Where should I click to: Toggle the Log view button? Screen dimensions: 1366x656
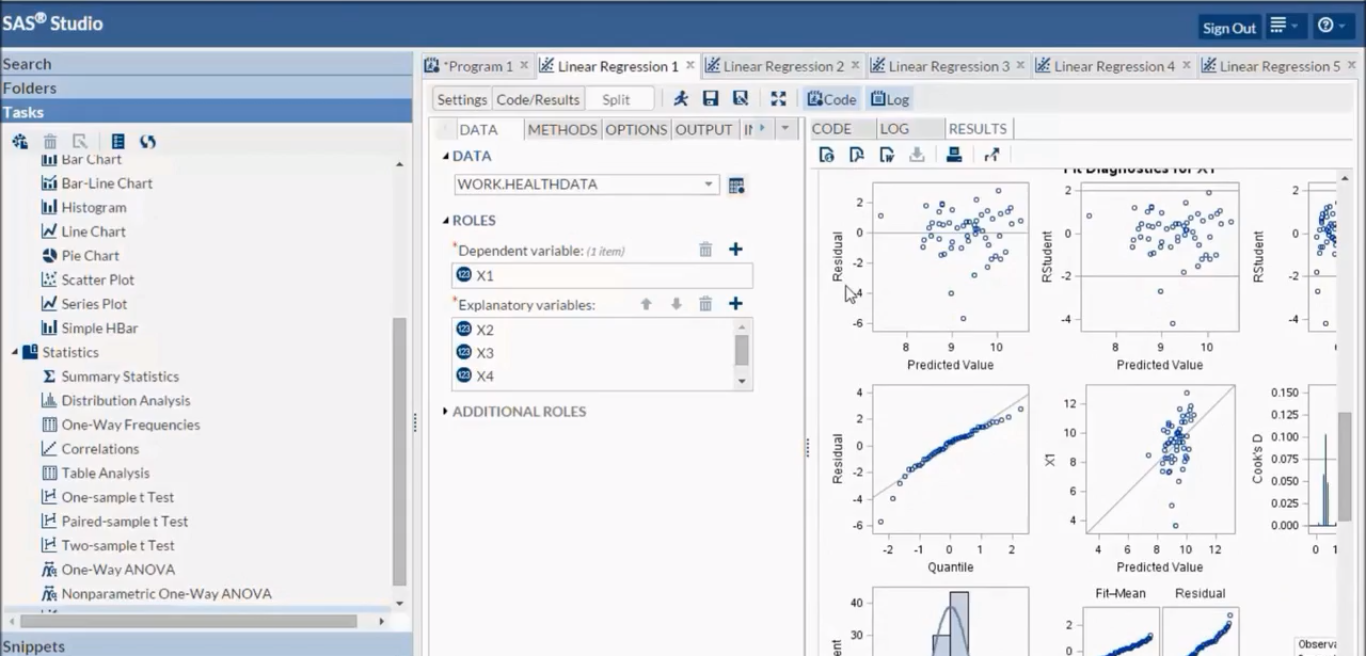coord(890,99)
